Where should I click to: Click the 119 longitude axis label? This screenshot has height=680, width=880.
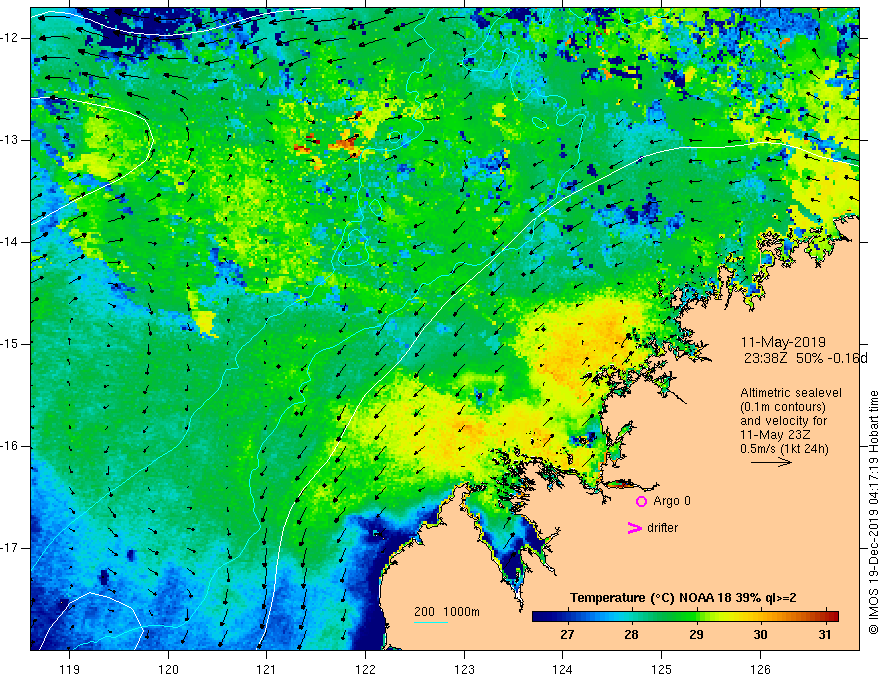(x=69, y=669)
